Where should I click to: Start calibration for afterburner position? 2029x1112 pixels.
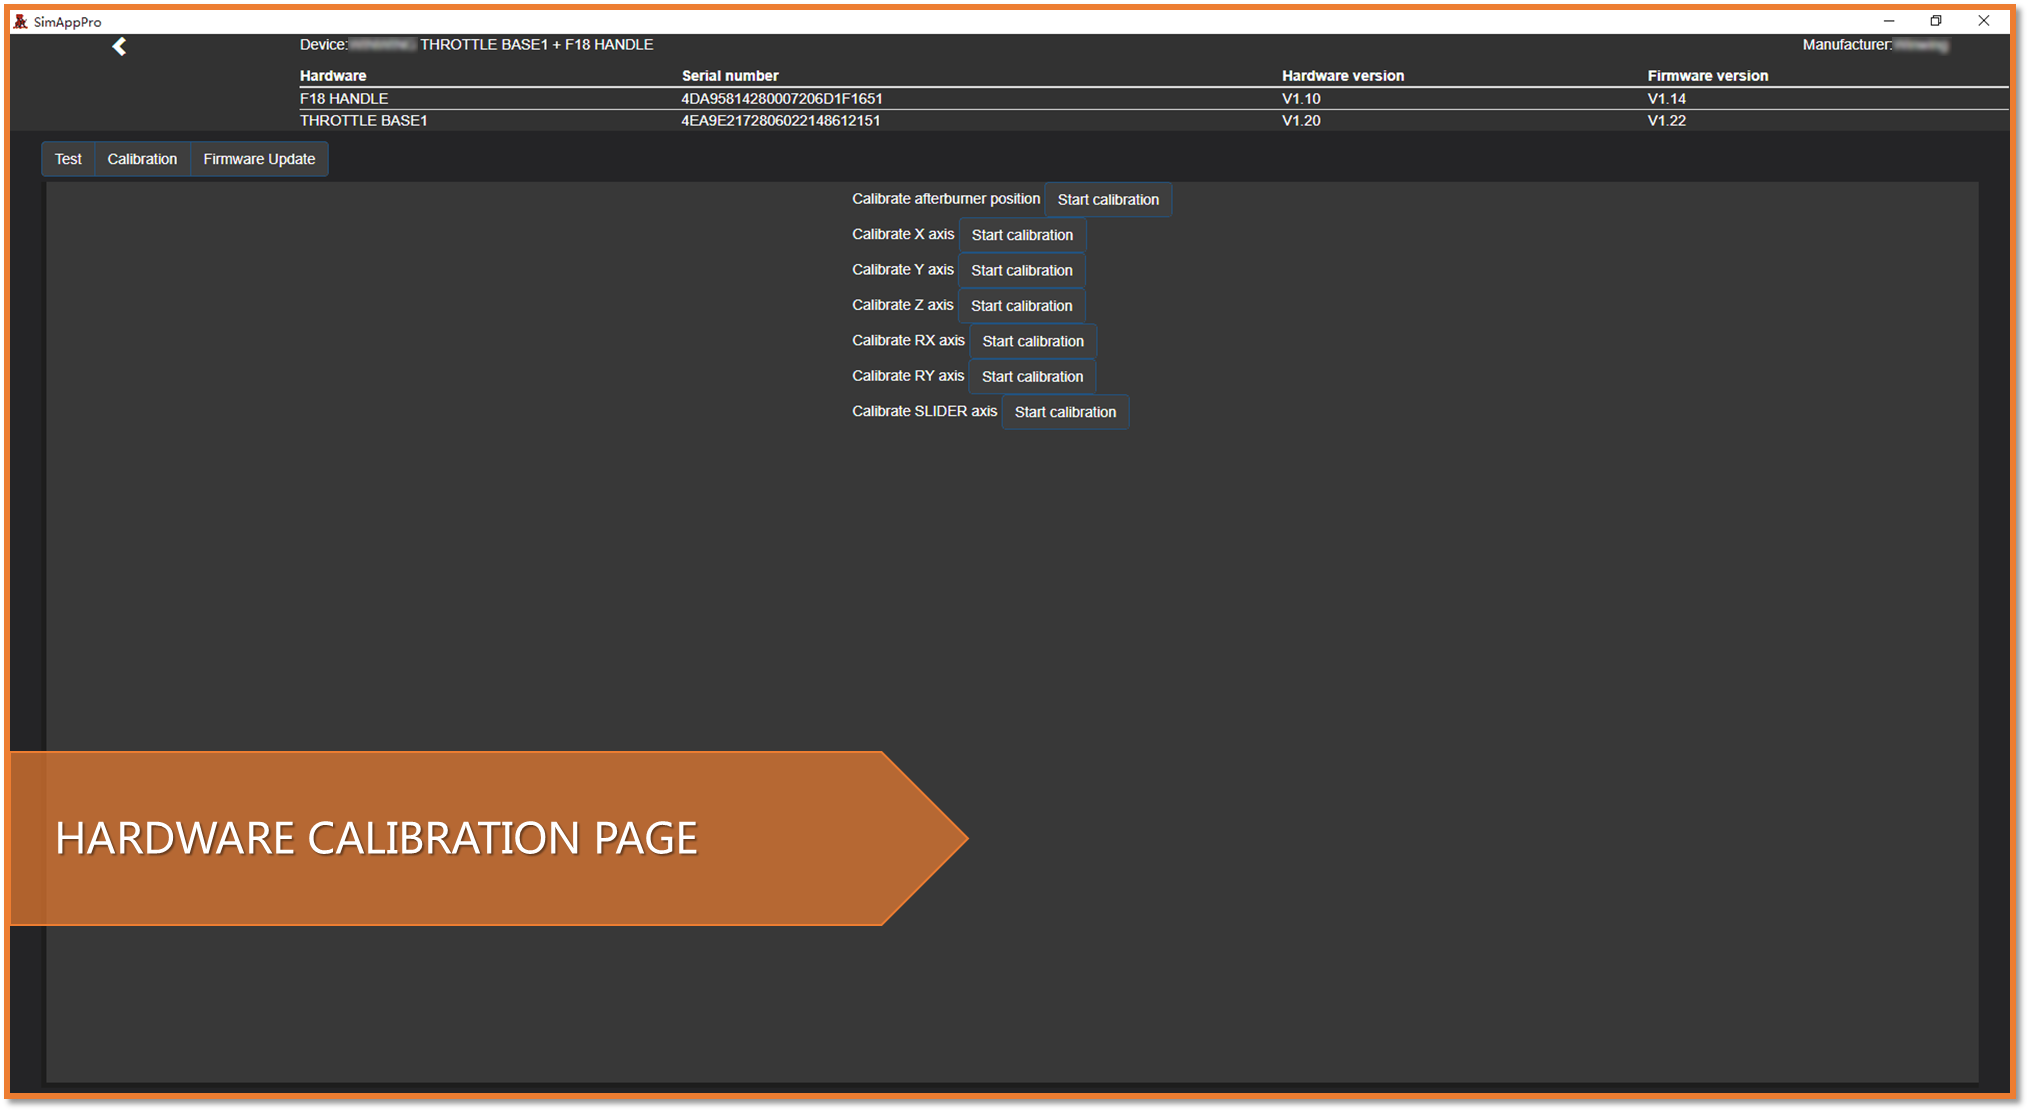pos(1107,200)
